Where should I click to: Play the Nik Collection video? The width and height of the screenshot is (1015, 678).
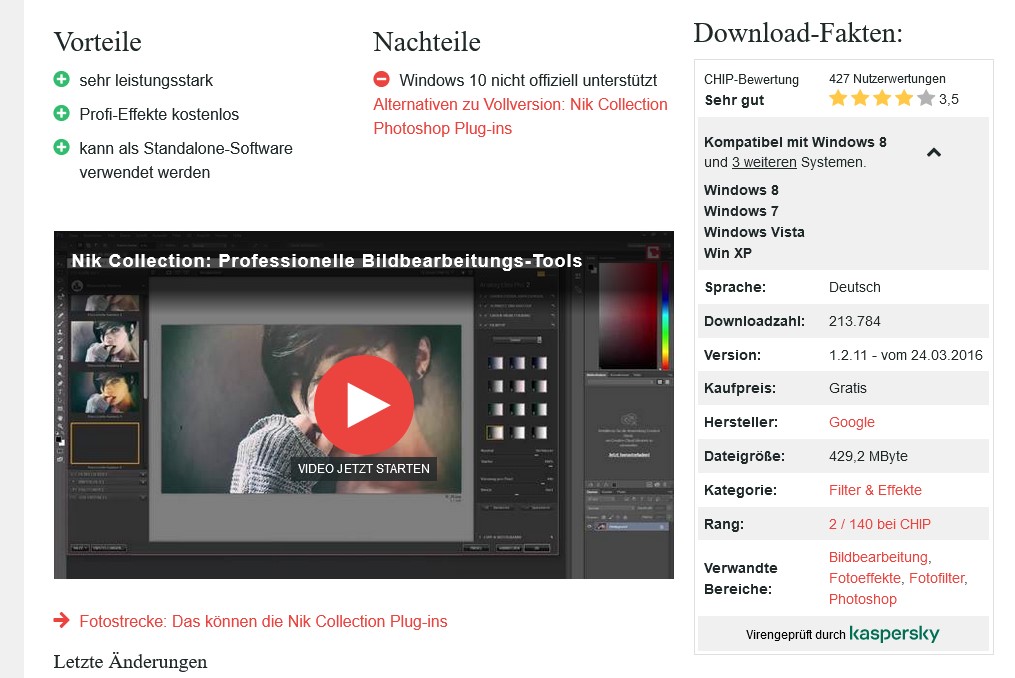[364, 404]
